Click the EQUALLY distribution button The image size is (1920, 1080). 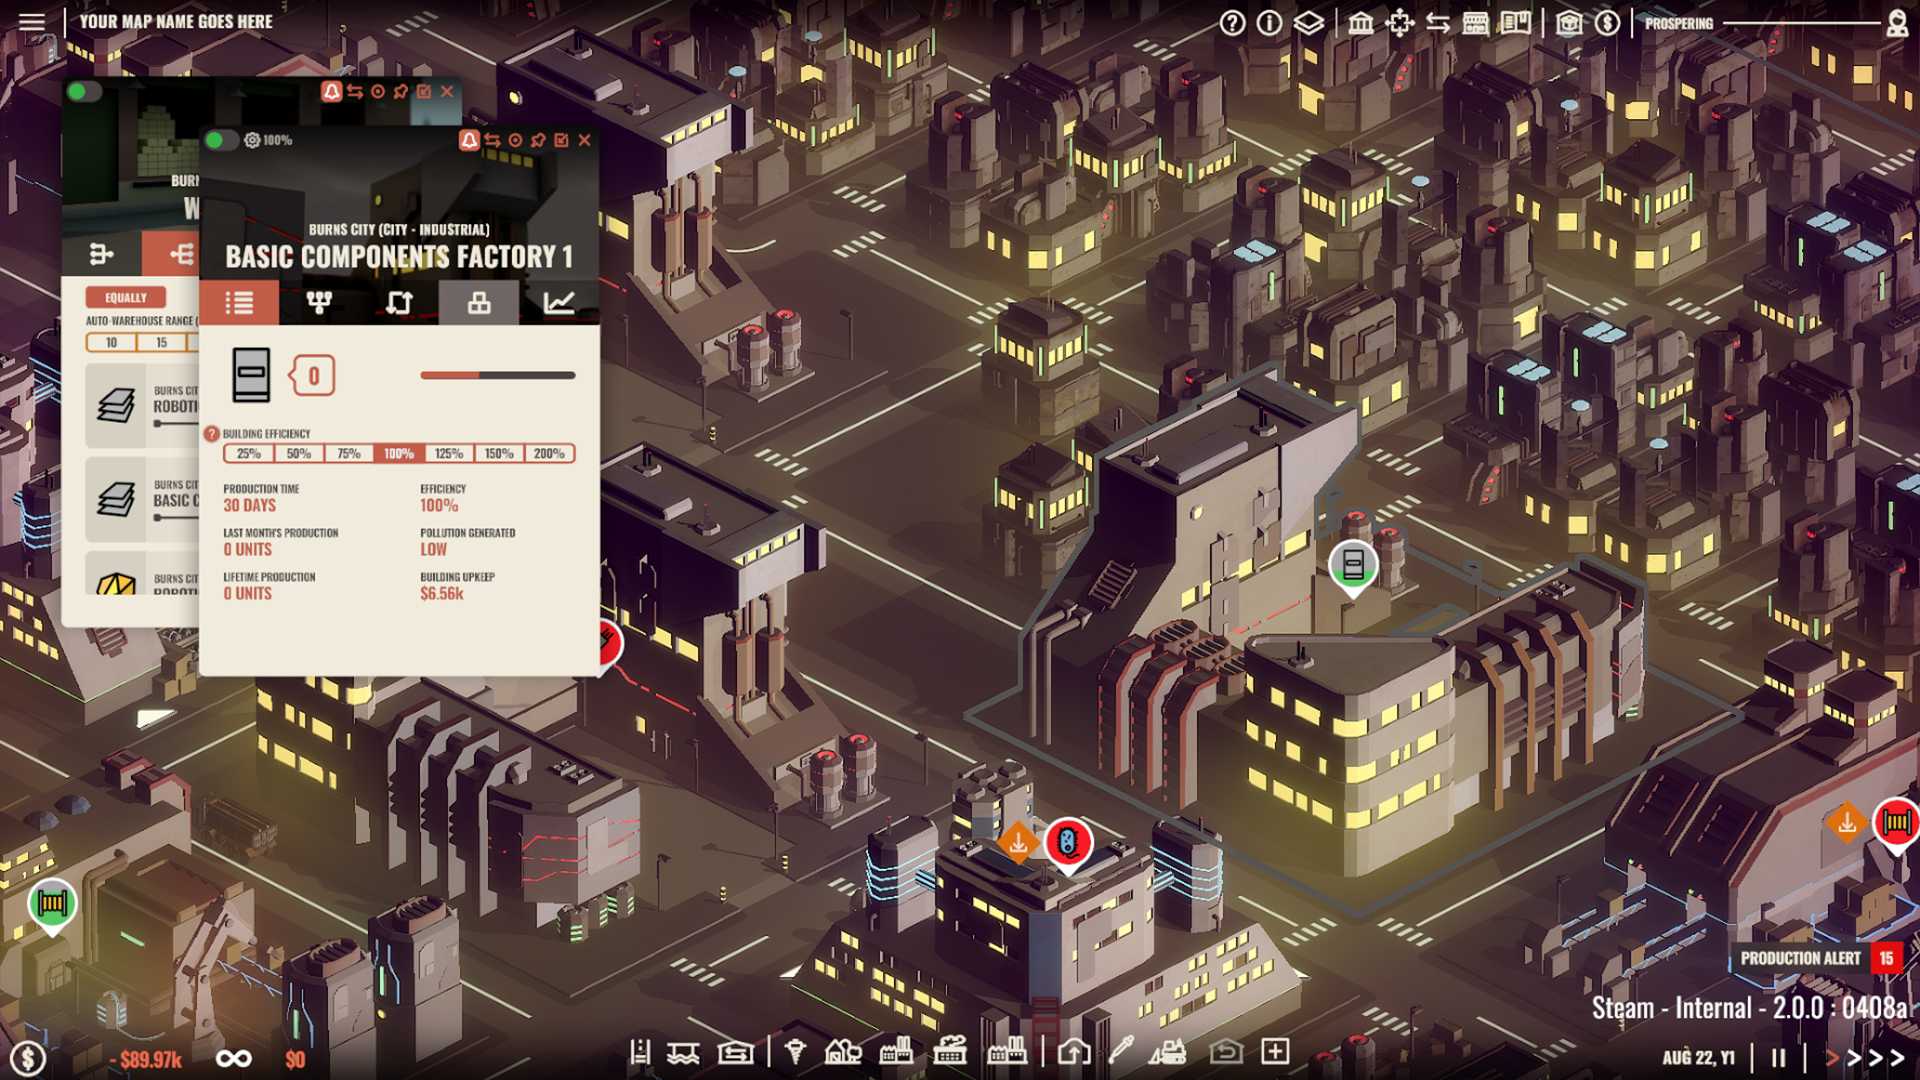[125, 297]
